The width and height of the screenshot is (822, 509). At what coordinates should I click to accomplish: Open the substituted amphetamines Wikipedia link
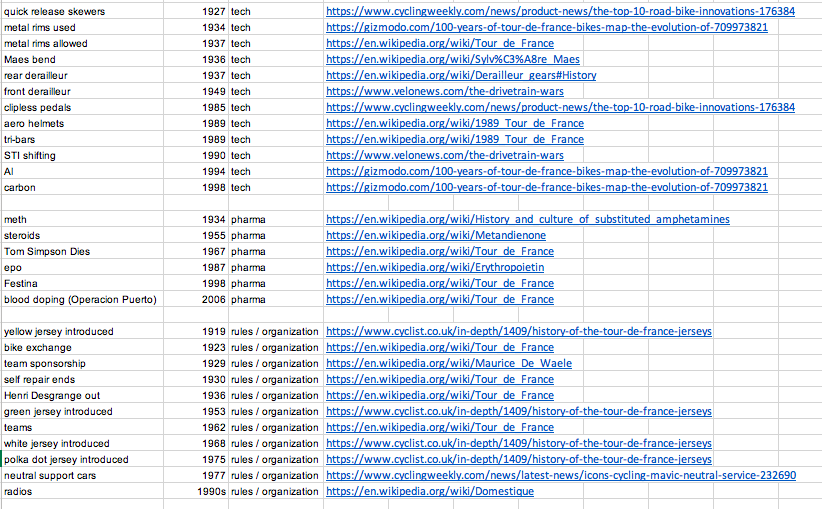(x=527, y=219)
